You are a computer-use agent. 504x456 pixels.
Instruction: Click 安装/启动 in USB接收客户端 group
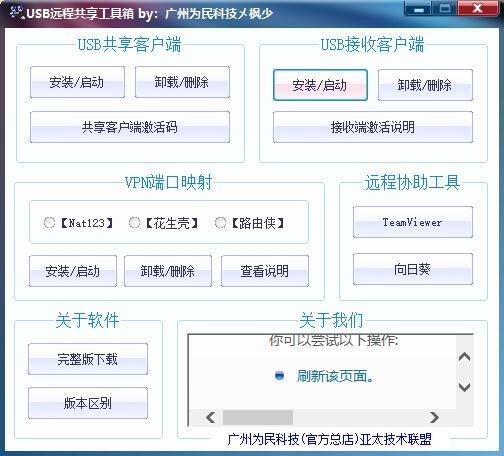pos(320,85)
